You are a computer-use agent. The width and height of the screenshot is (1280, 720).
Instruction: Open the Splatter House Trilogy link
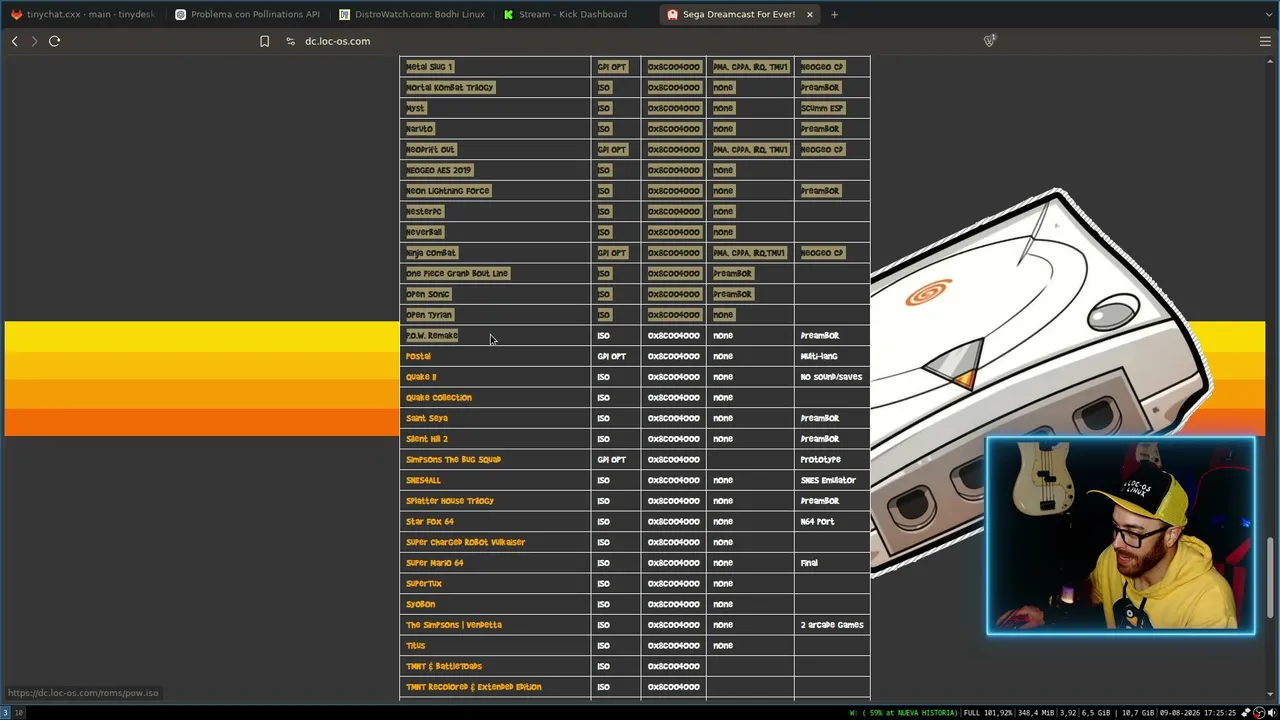[x=450, y=501]
